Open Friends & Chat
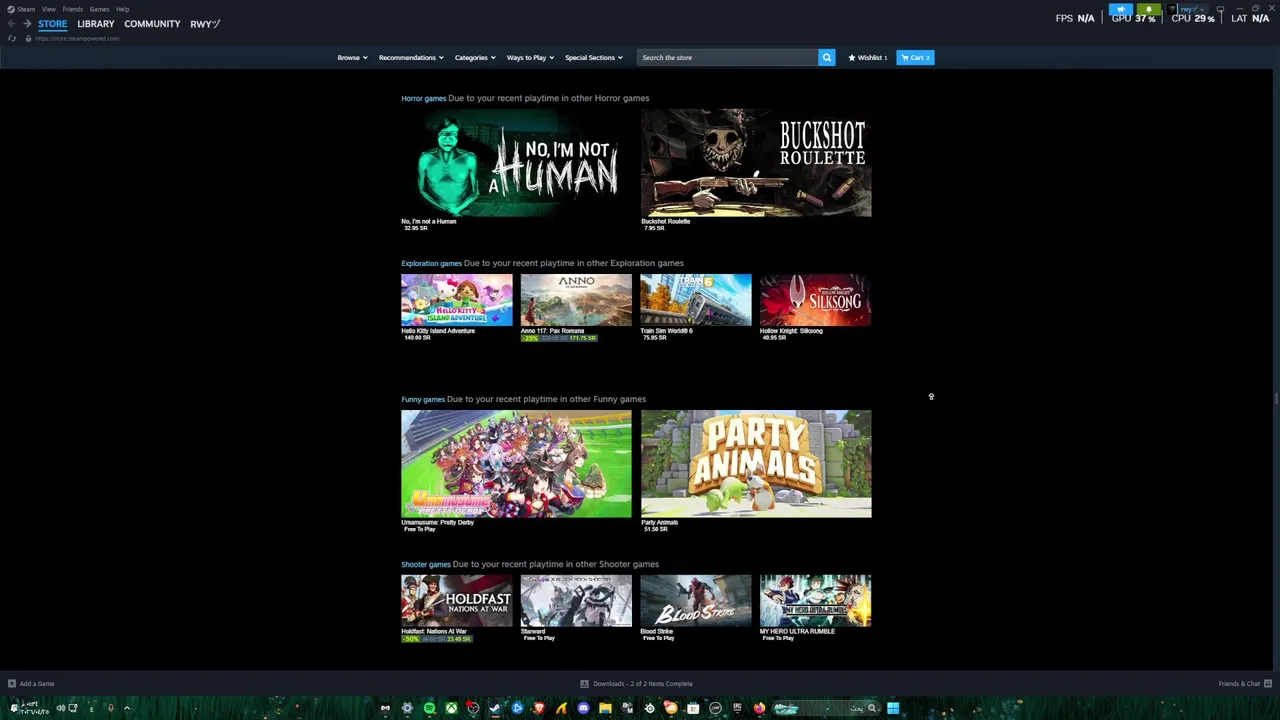This screenshot has width=1280, height=720. click(1244, 684)
